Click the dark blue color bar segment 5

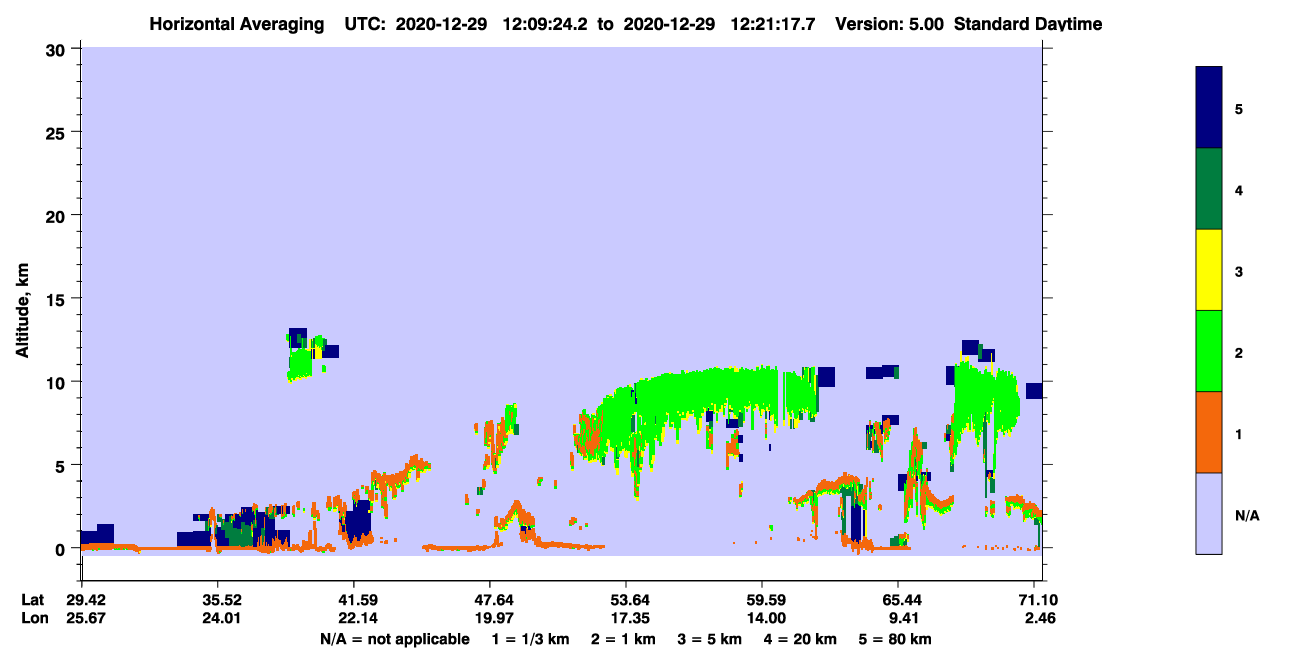click(1209, 108)
